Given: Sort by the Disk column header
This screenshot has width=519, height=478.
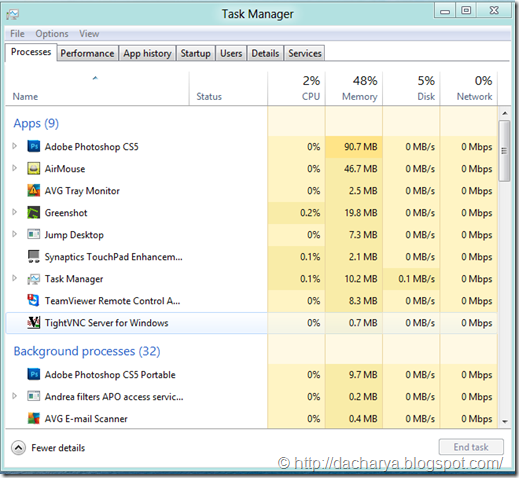Looking at the screenshot, I should [411, 89].
